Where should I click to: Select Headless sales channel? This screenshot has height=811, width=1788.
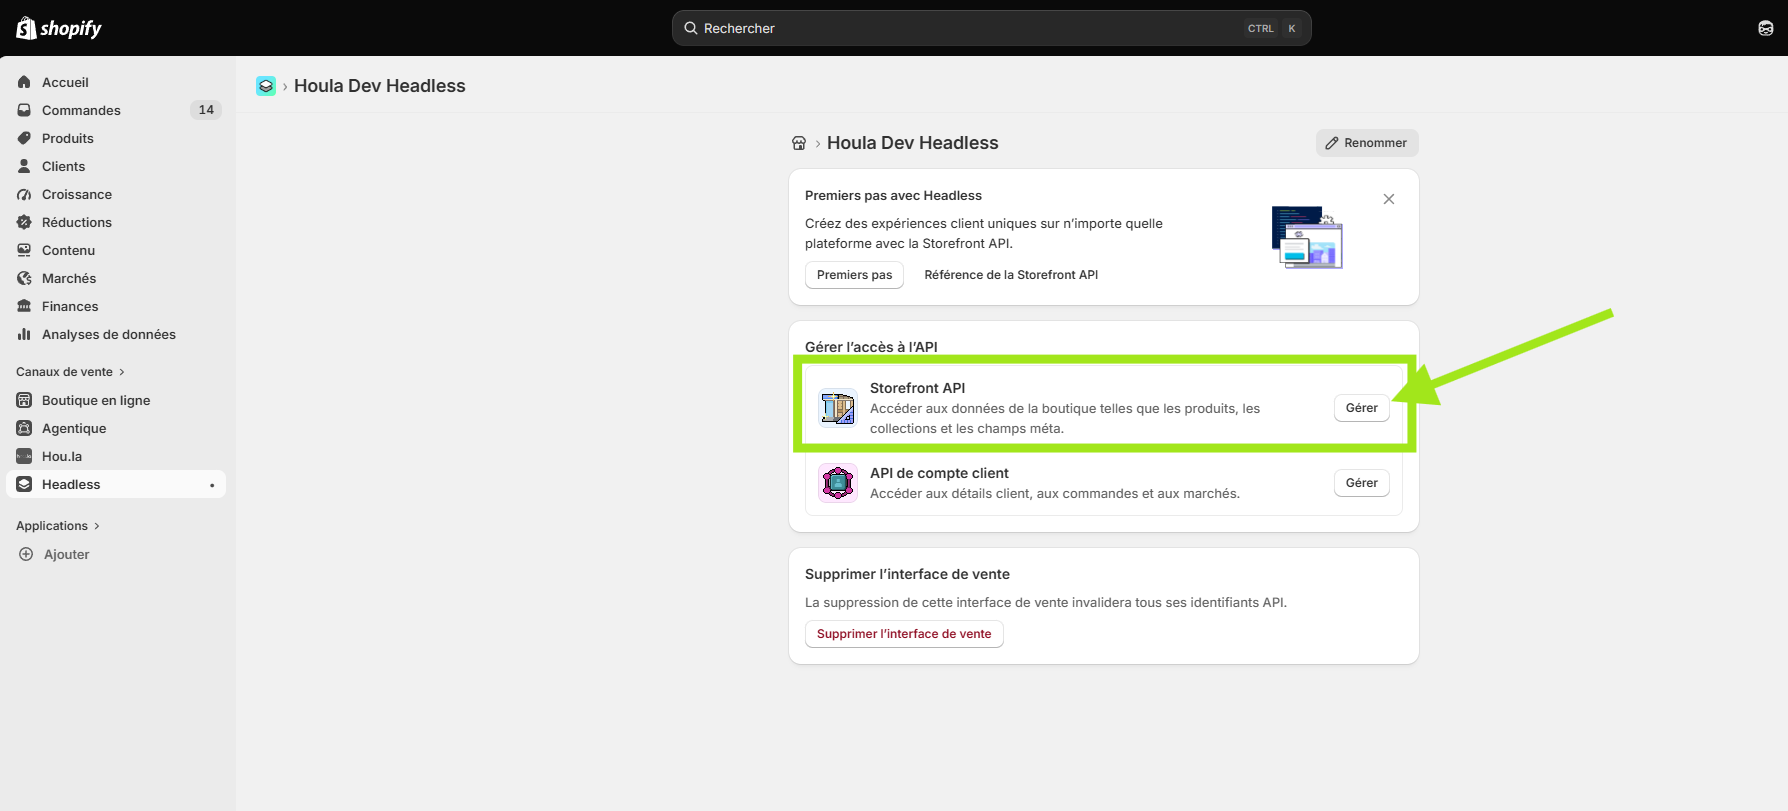[x=116, y=484]
